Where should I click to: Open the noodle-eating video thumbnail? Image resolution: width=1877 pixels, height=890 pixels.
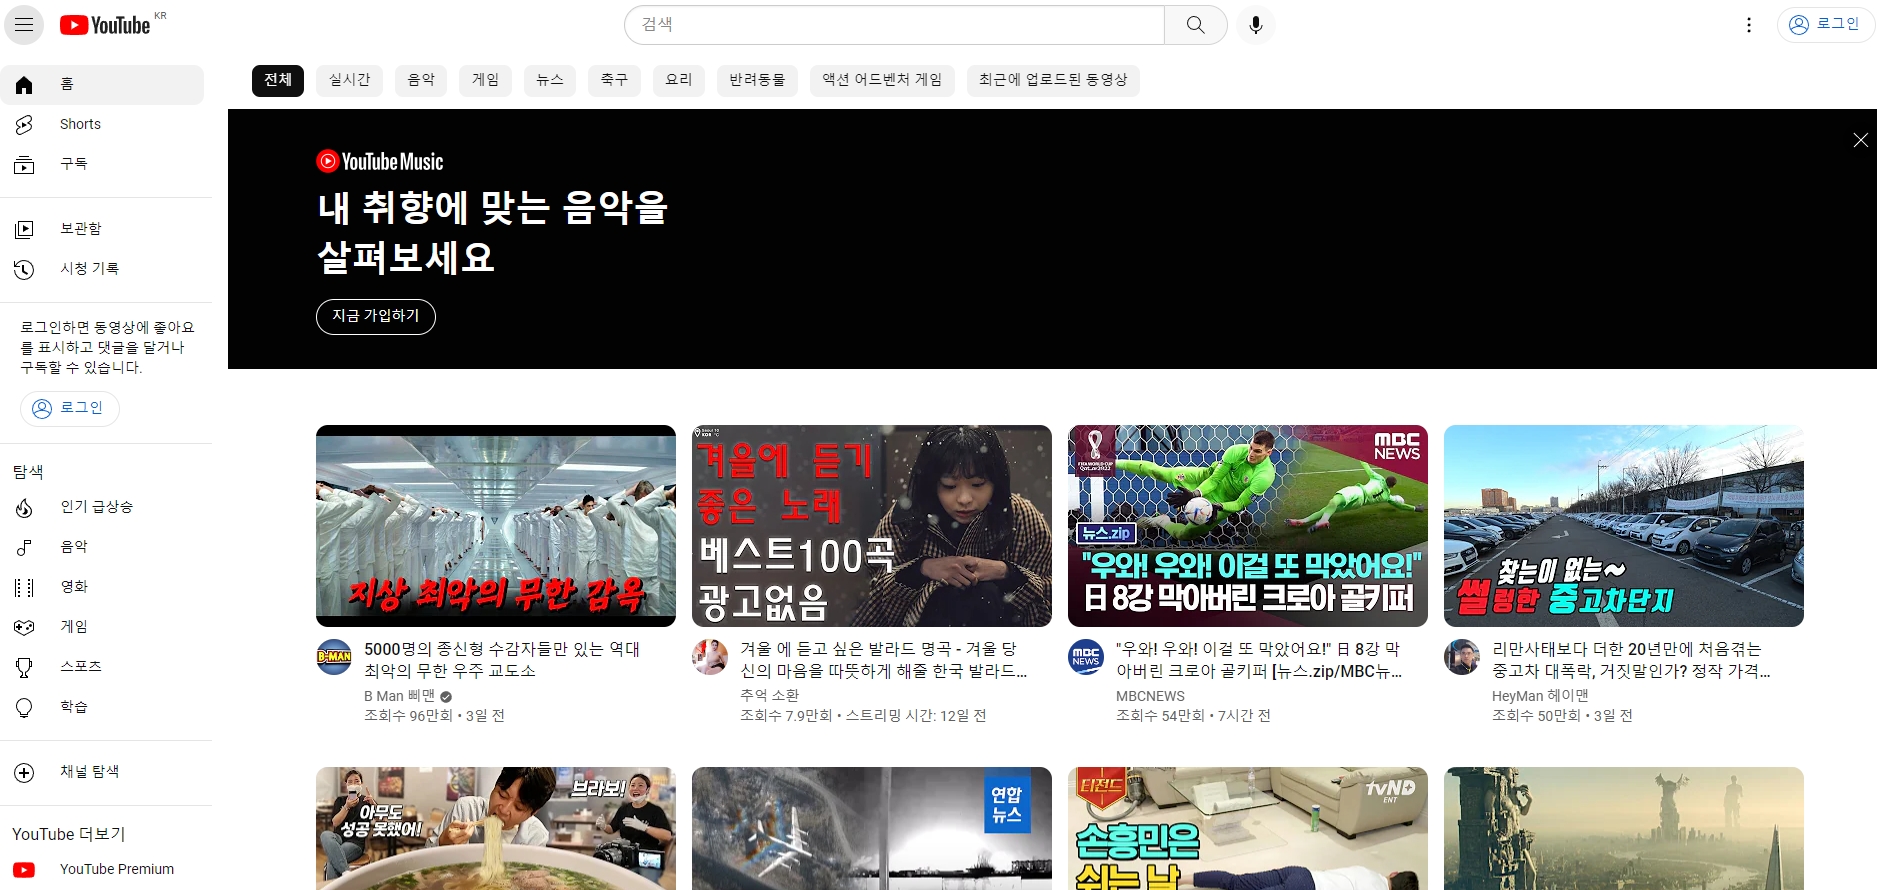coord(496,828)
